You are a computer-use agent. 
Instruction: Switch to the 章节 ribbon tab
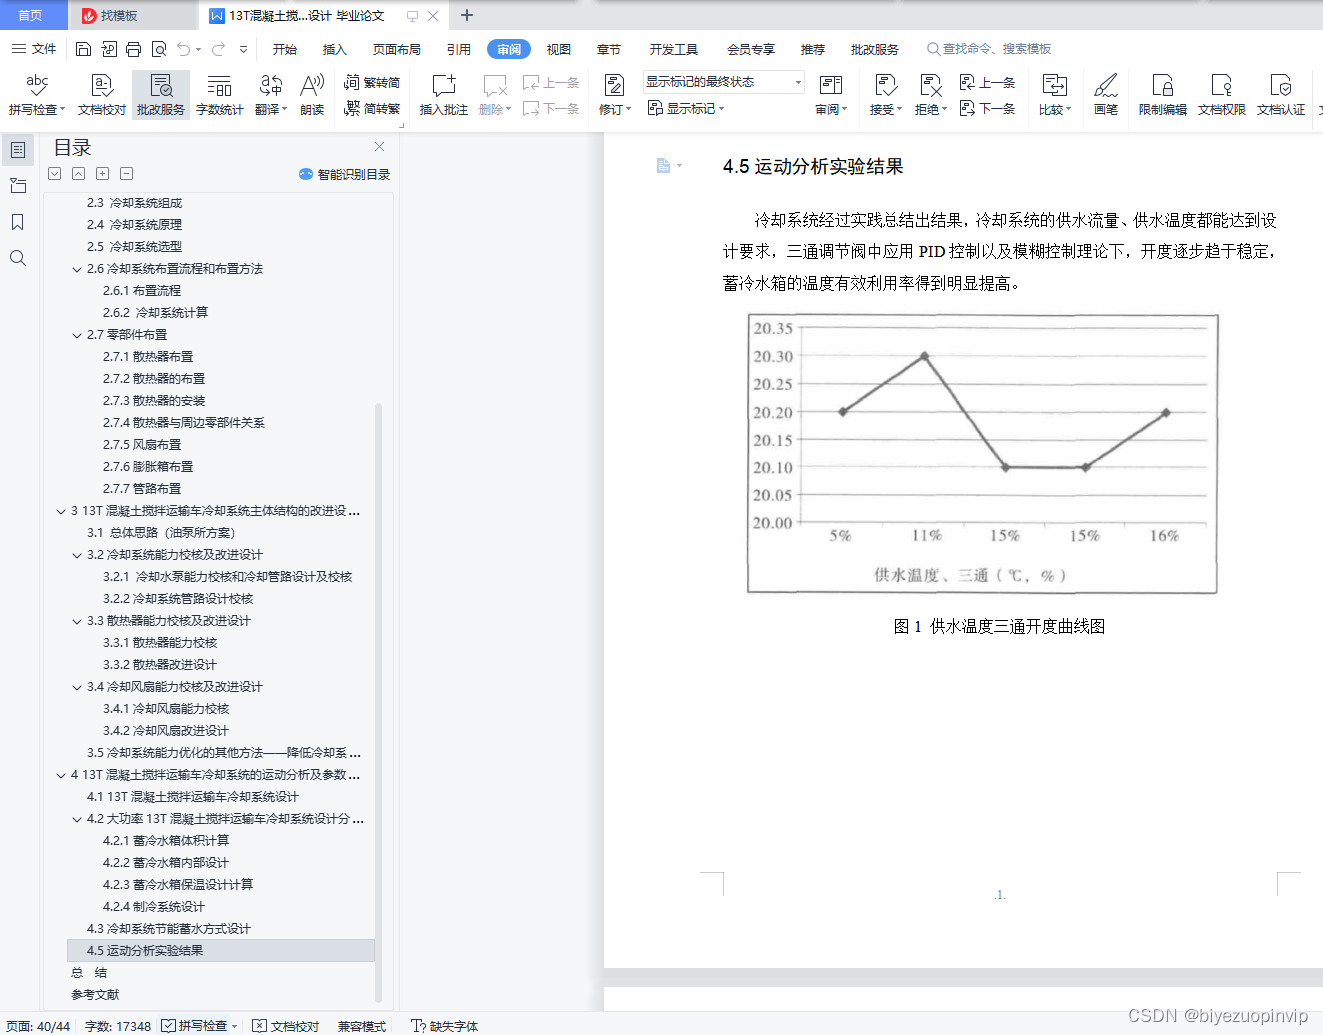coord(609,49)
